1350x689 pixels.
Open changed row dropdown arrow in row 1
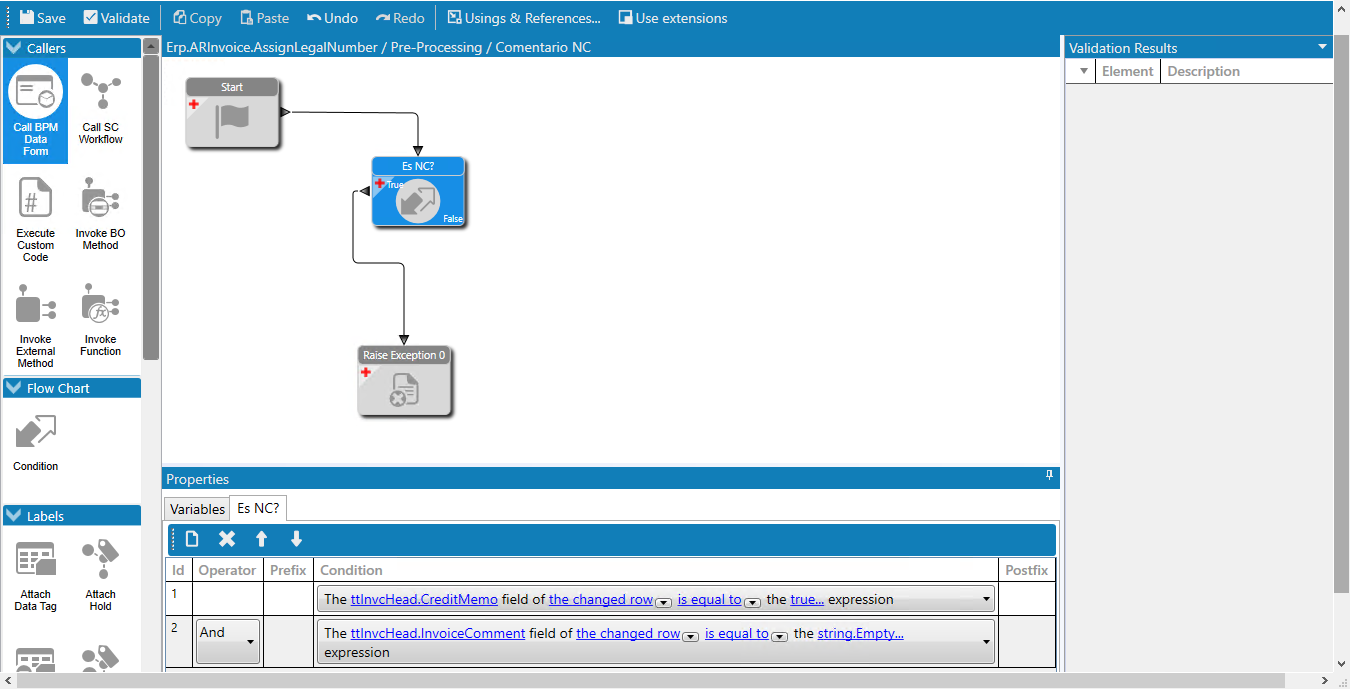point(662,602)
